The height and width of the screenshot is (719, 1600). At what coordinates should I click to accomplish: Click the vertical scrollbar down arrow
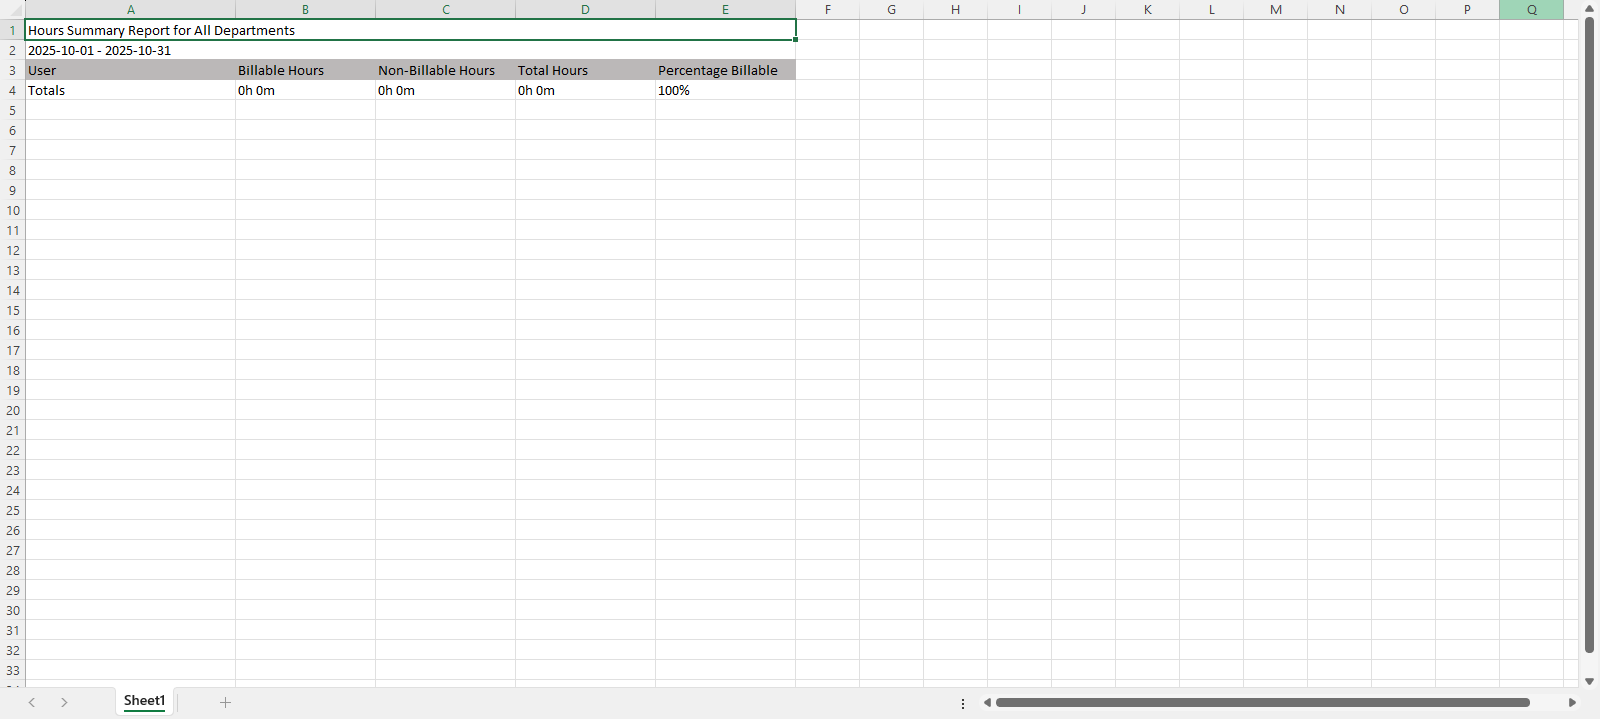(1589, 681)
